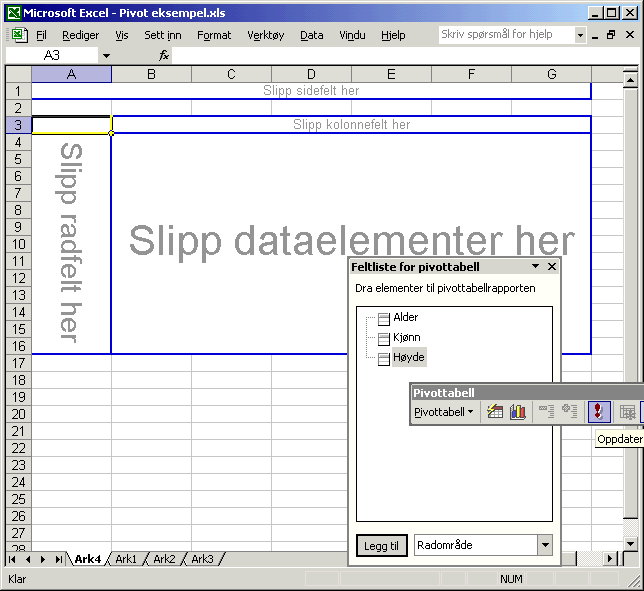Open the Name Box dropdown arrow
Image resolution: width=644 pixels, height=591 pixels.
[x=106, y=56]
